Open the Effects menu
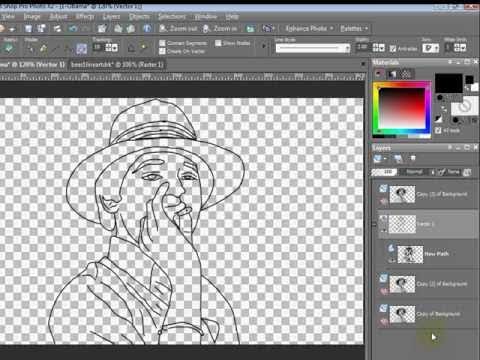 coord(85,16)
